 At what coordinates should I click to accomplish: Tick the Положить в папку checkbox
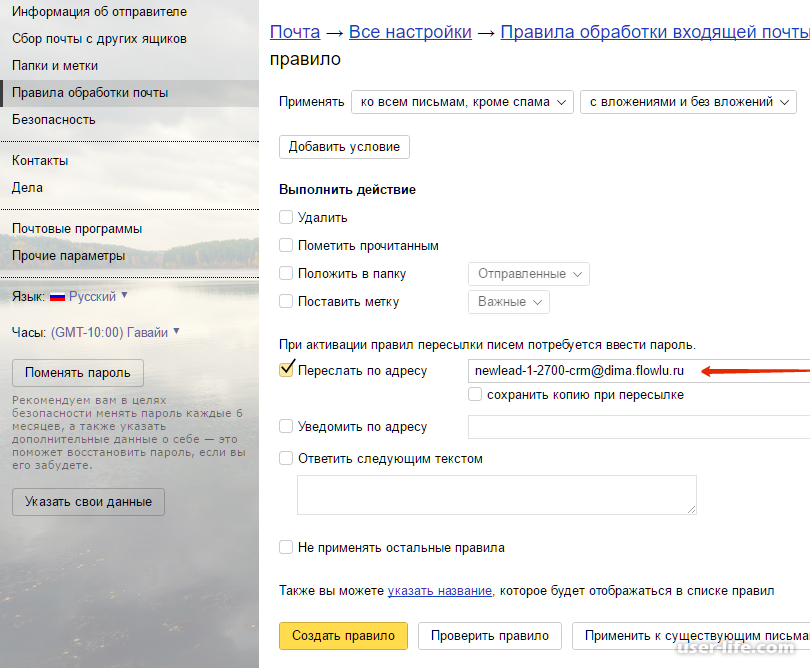click(x=286, y=273)
